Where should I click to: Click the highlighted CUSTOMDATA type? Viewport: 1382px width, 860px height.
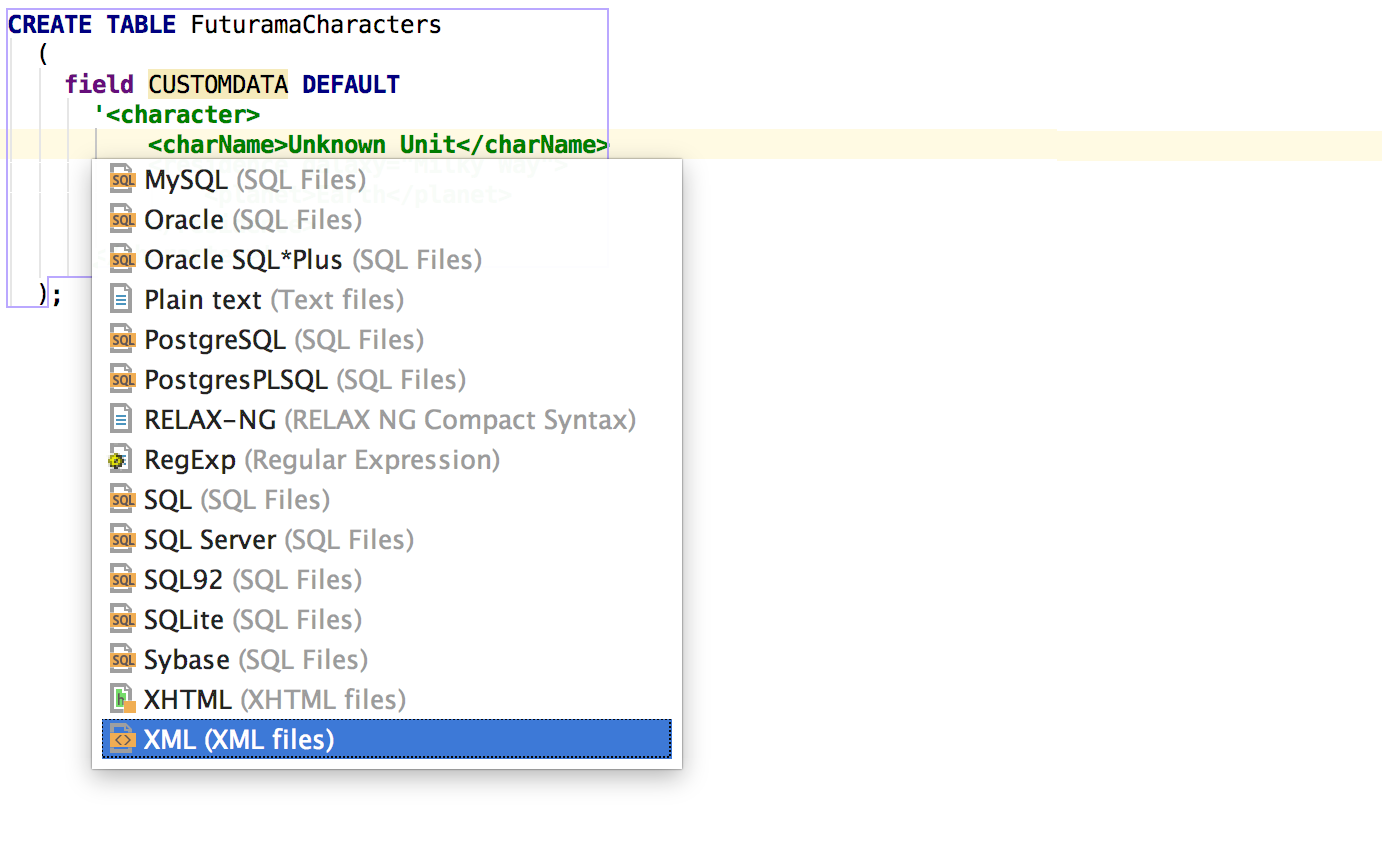pos(218,84)
